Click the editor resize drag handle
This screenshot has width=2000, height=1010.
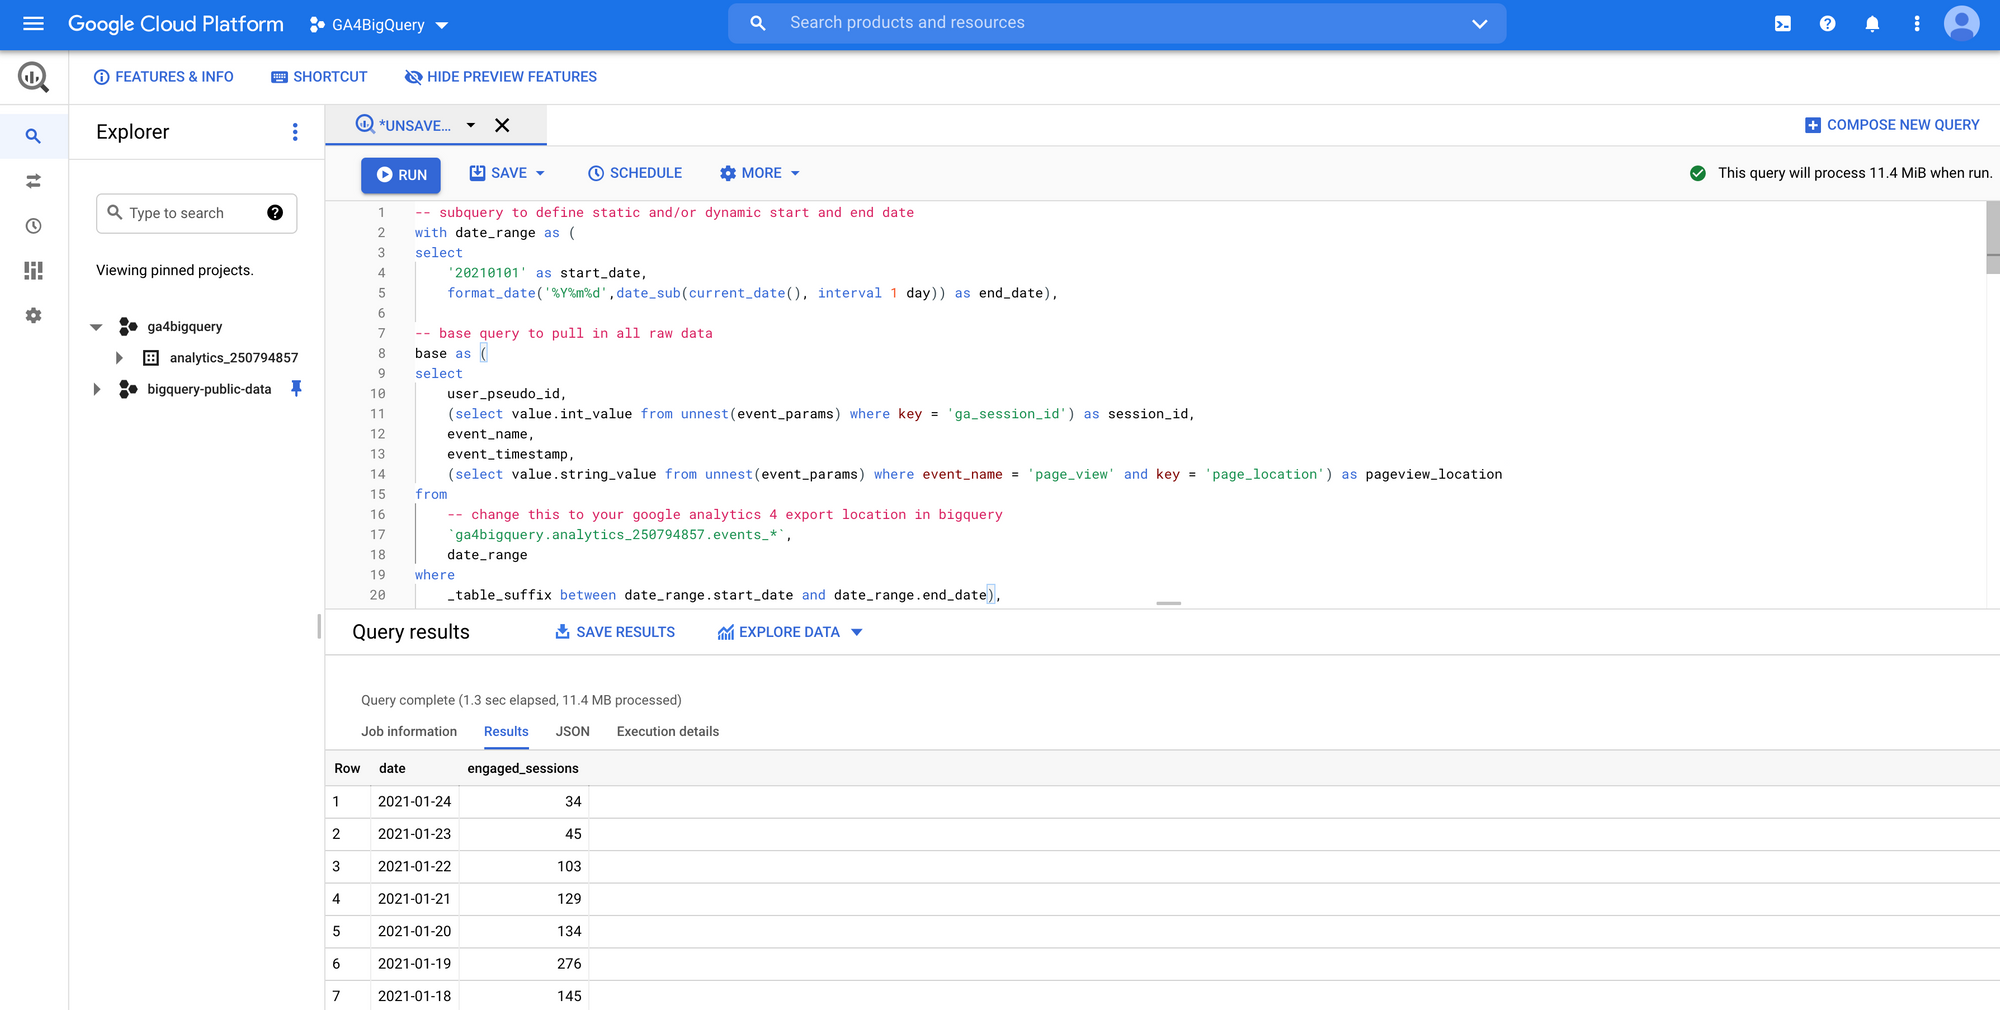click(1168, 604)
